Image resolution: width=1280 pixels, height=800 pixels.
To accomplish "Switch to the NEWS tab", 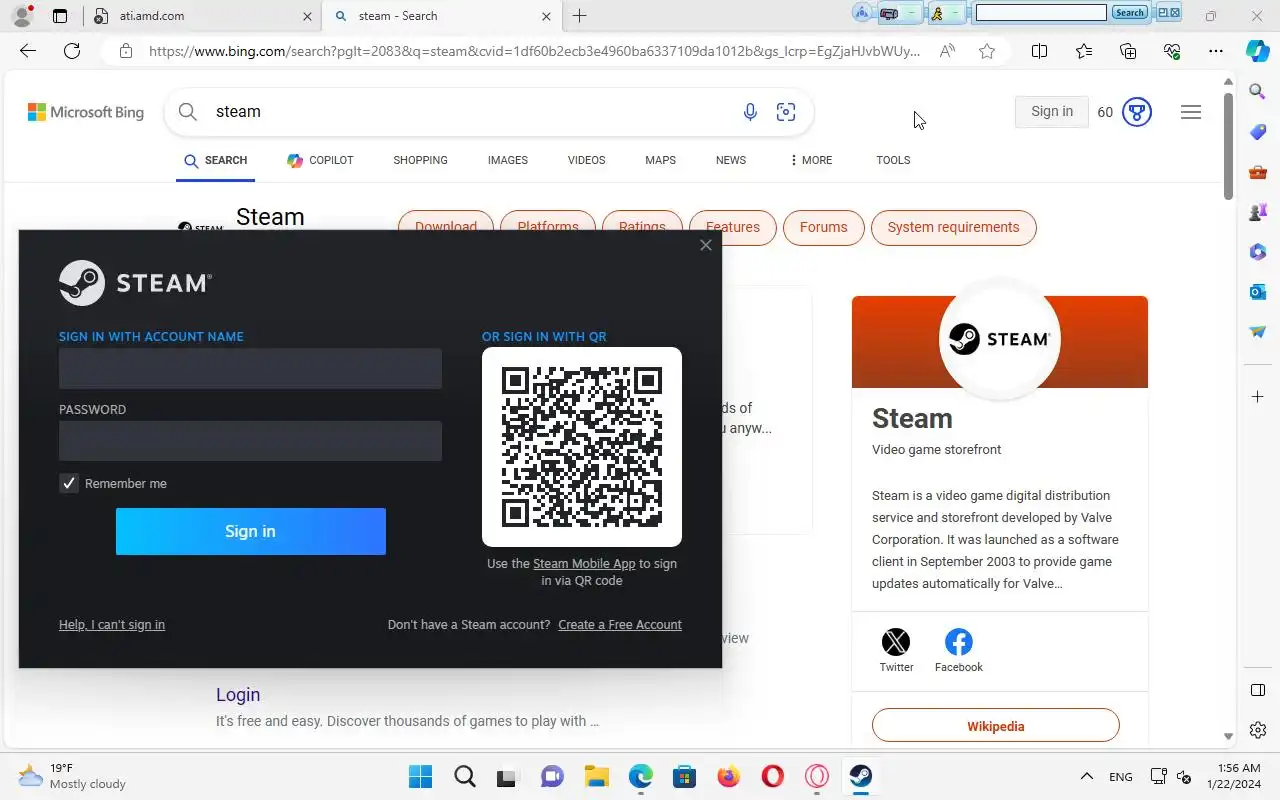I will pyautogui.click(x=731, y=160).
